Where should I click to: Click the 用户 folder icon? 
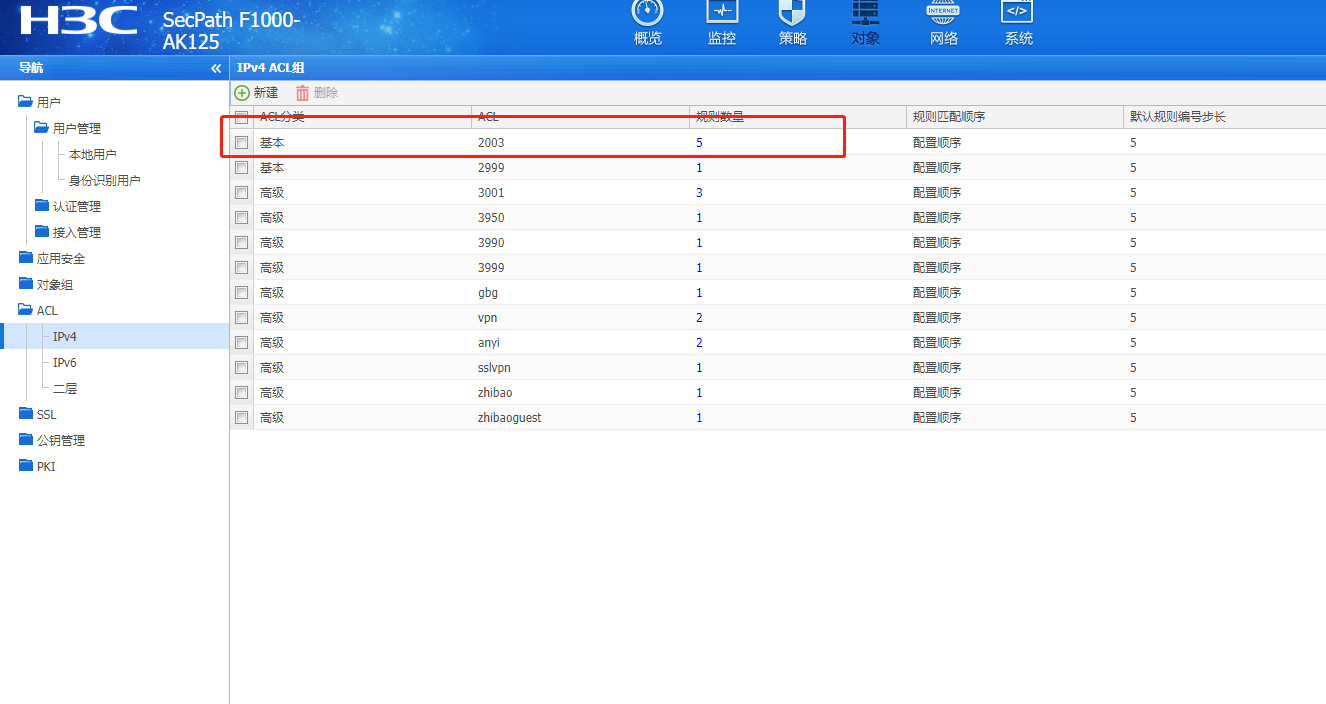pyautogui.click(x=25, y=101)
